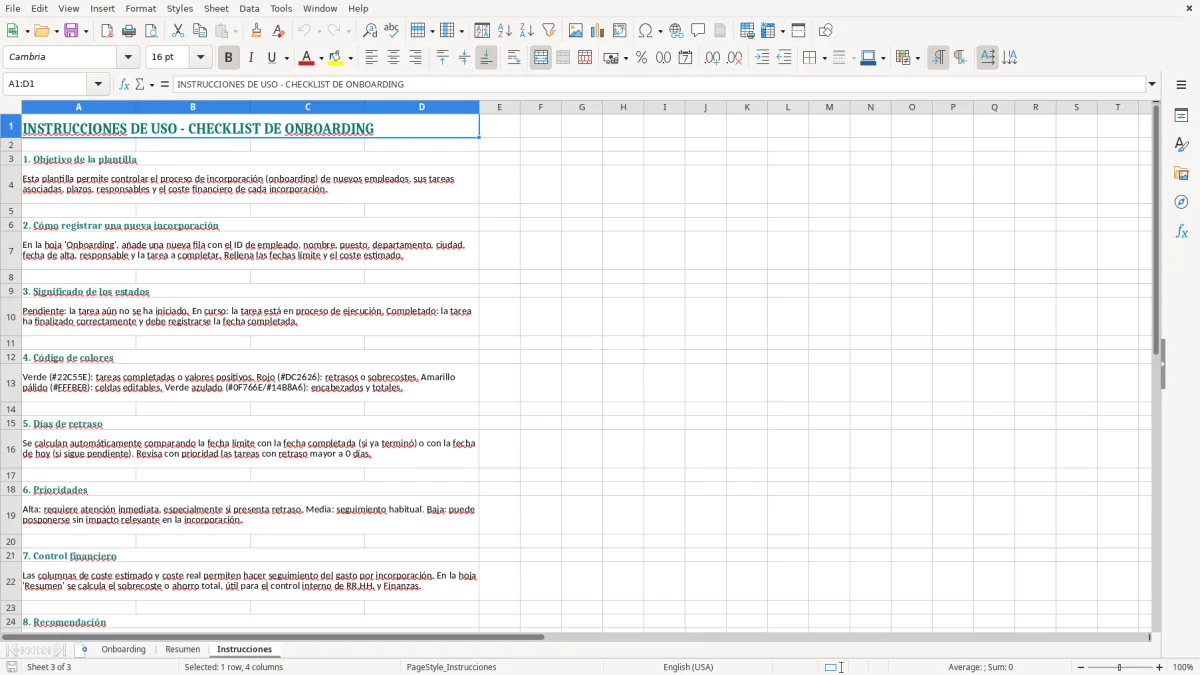Open the Borders dropdown arrow

(x=823, y=58)
